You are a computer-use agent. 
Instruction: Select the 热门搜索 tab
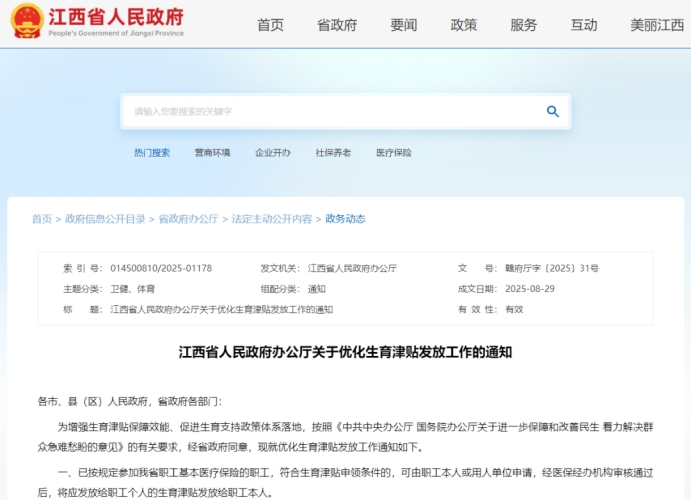click(152, 153)
